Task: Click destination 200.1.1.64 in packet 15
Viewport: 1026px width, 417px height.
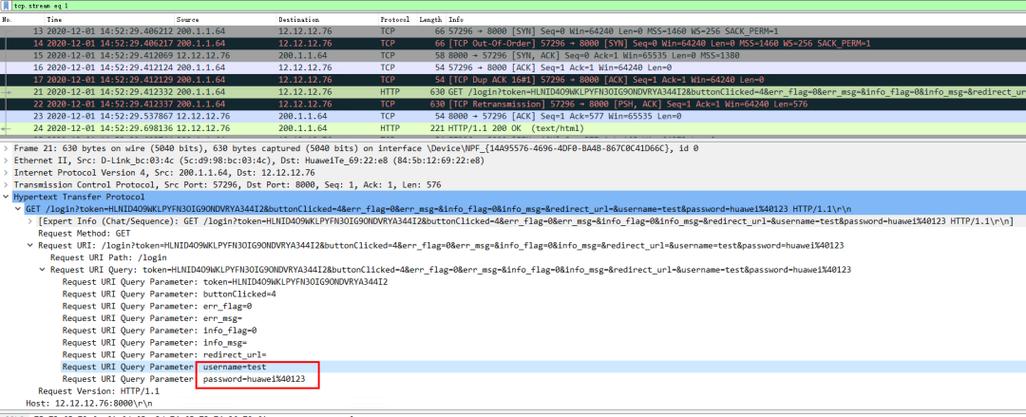Action: tap(302, 56)
